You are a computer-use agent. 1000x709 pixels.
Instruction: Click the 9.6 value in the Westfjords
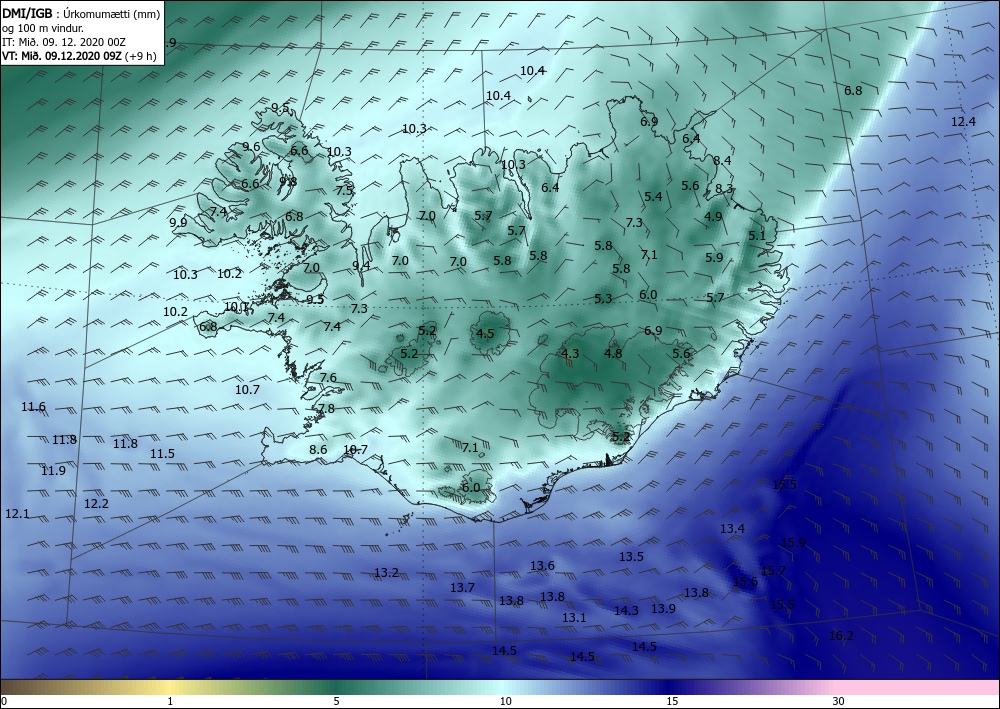(251, 147)
